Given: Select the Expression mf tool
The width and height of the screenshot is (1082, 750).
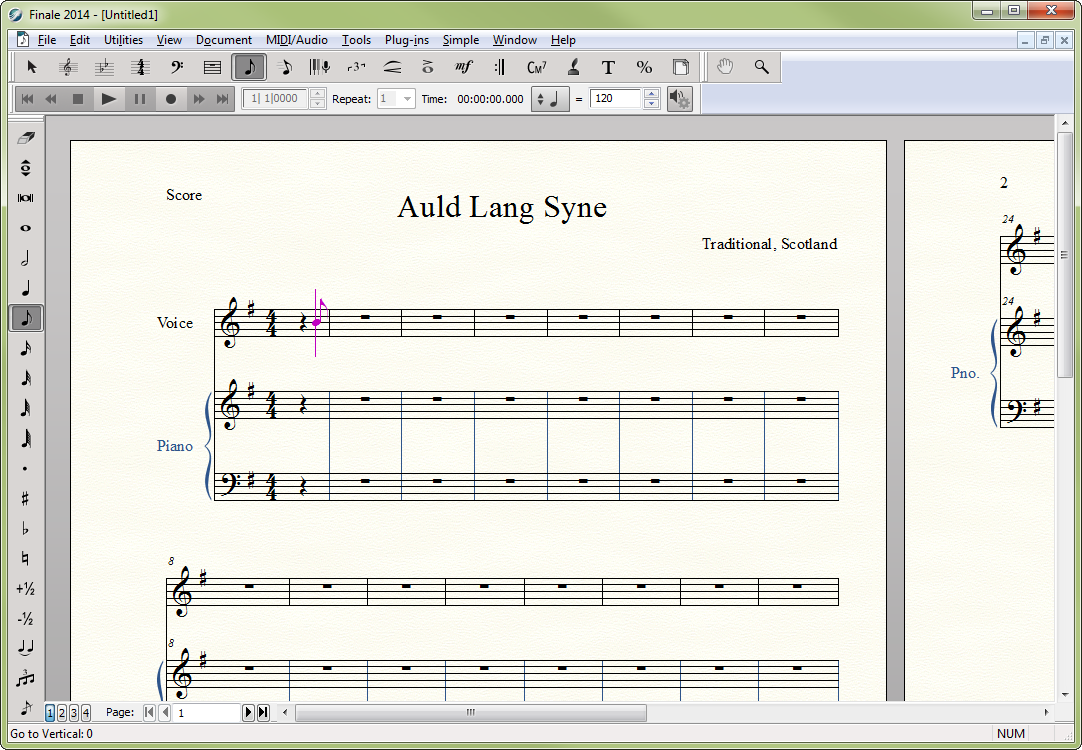Looking at the screenshot, I should [x=464, y=67].
